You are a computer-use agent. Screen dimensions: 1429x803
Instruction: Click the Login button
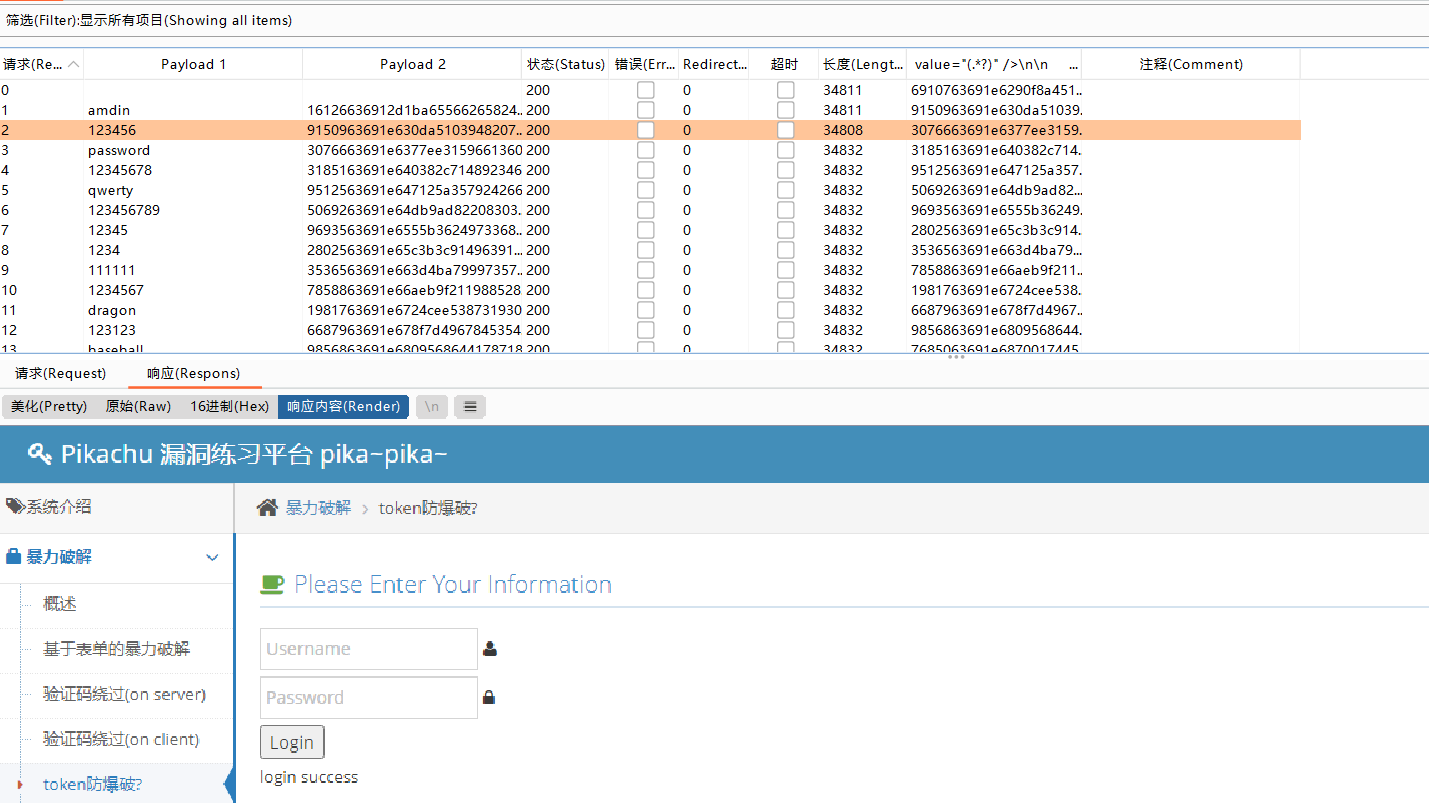[292, 742]
